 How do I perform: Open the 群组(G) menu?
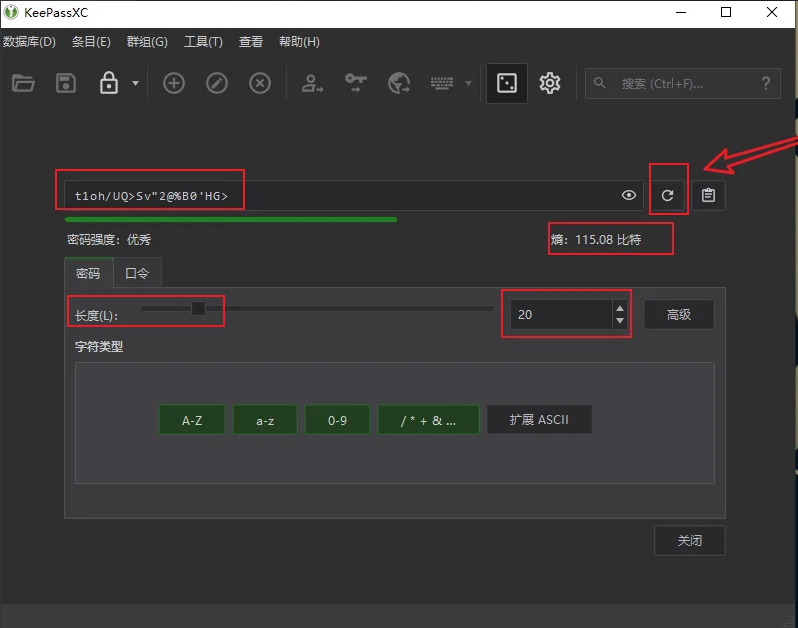147,42
